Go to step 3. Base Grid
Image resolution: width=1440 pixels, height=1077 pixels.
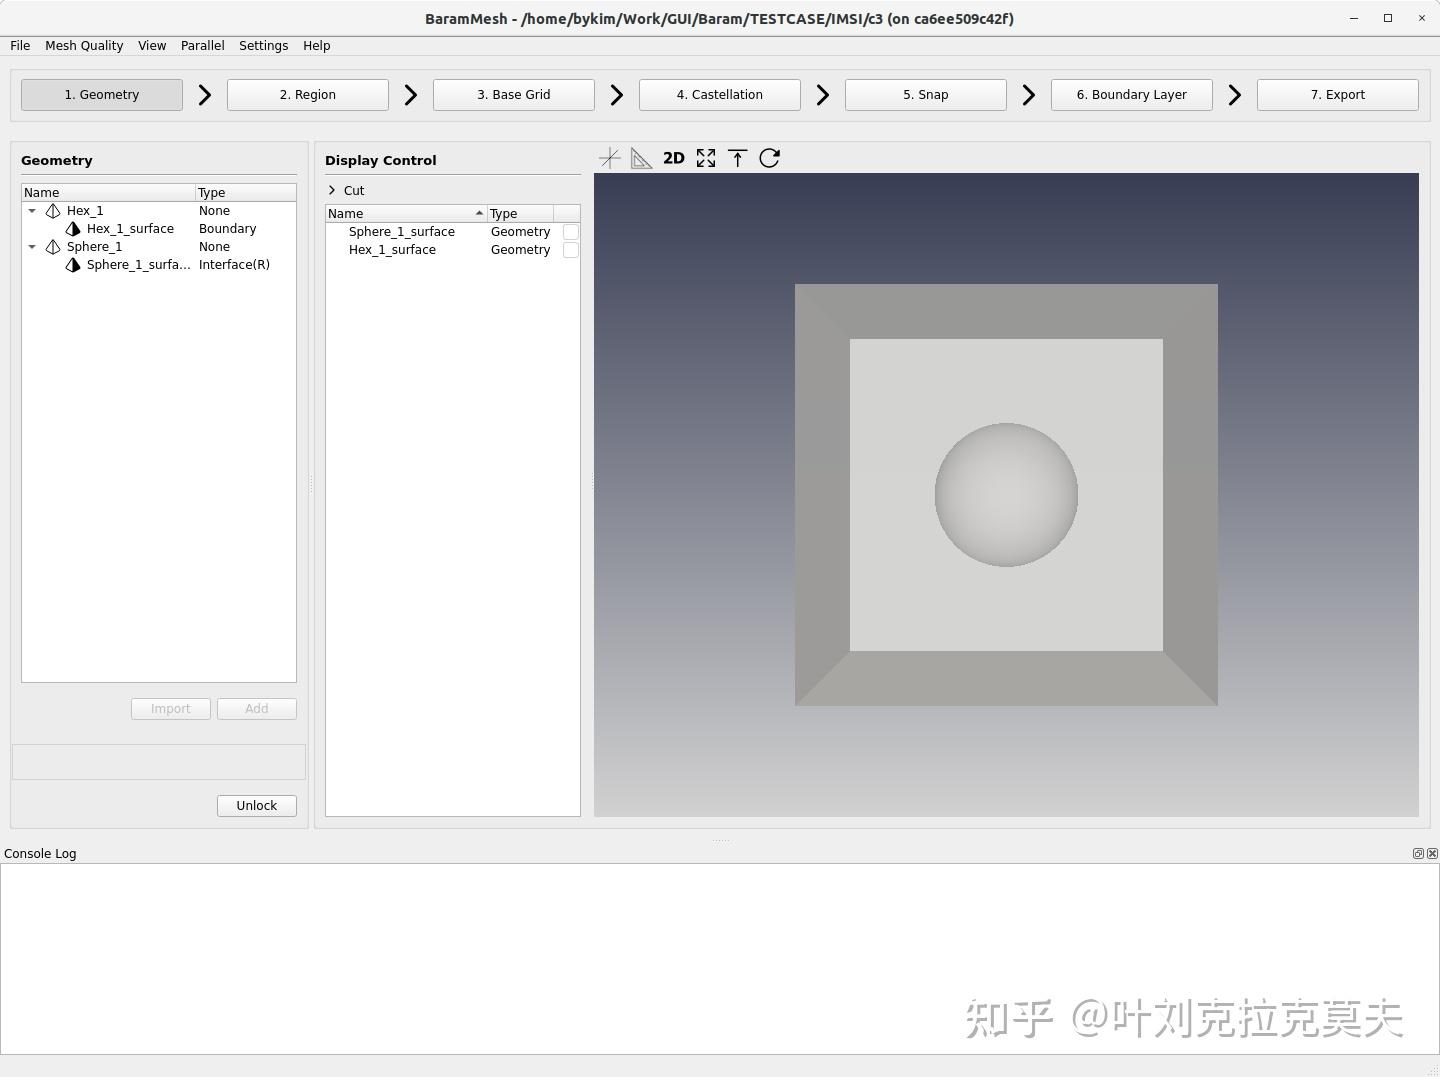coord(514,95)
